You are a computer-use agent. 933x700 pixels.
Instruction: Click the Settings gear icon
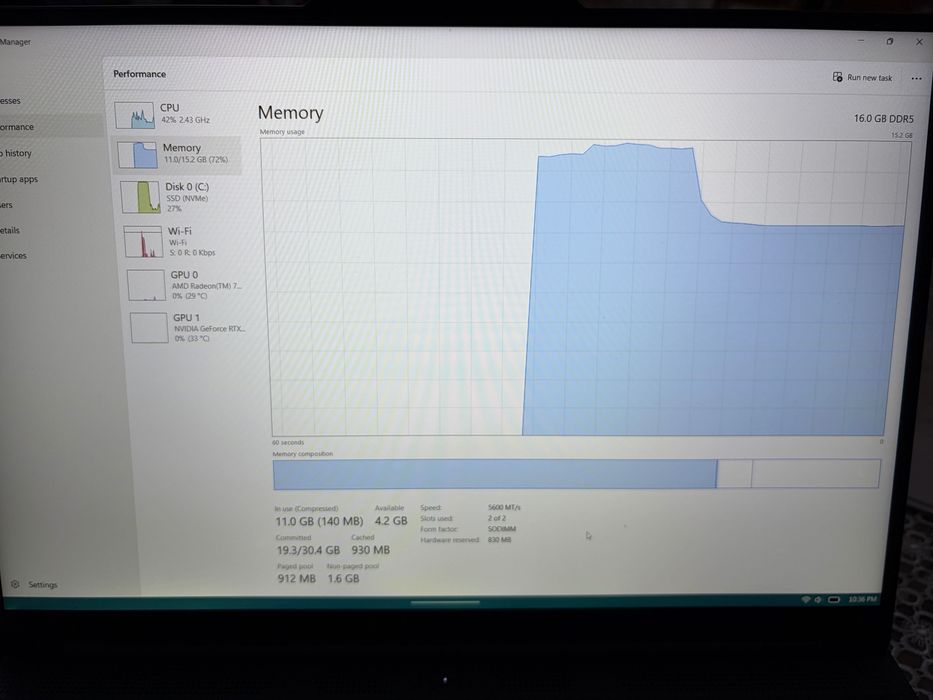(15, 585)
